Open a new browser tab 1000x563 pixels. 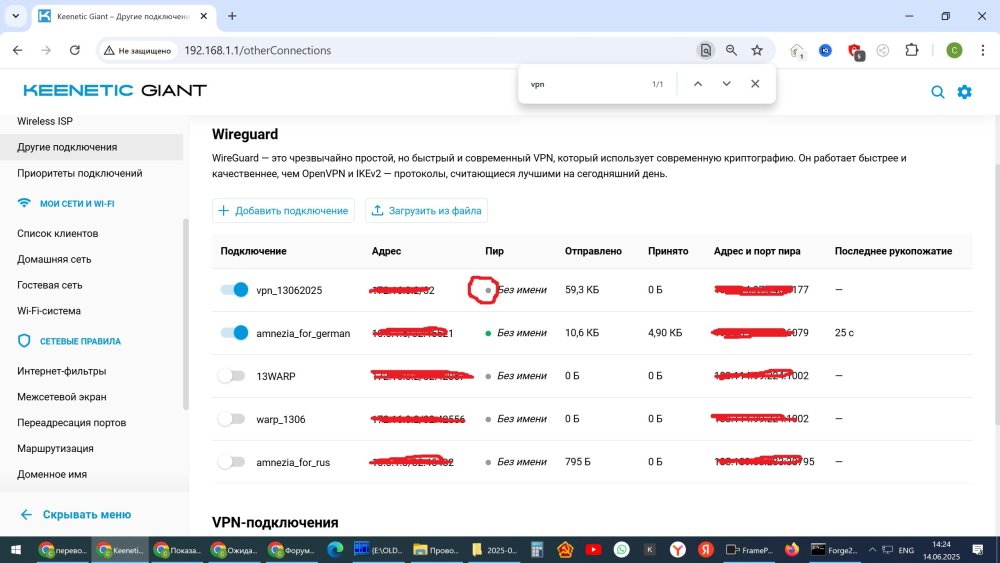232,16
